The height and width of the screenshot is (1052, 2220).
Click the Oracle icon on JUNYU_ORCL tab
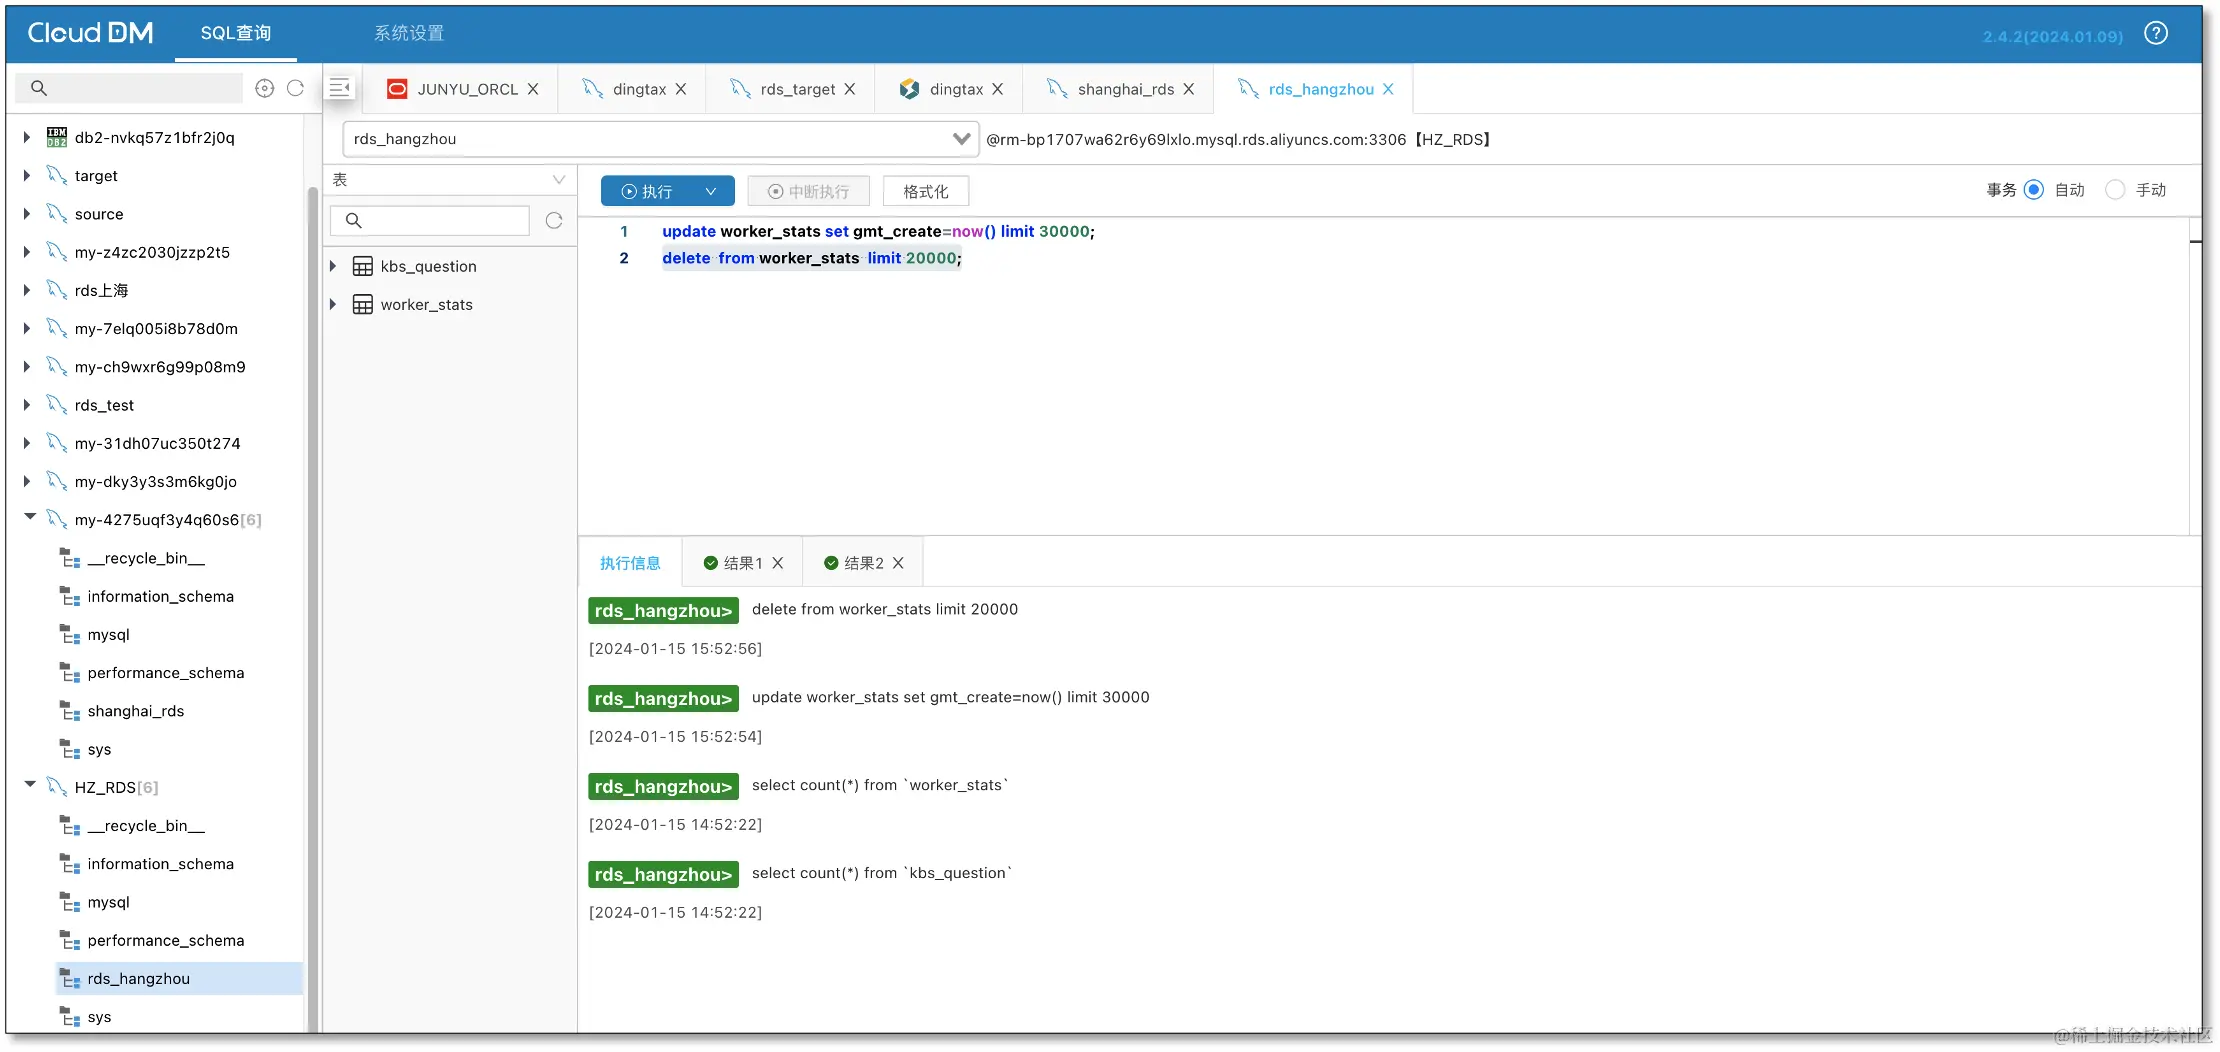[x=398, y=89]
